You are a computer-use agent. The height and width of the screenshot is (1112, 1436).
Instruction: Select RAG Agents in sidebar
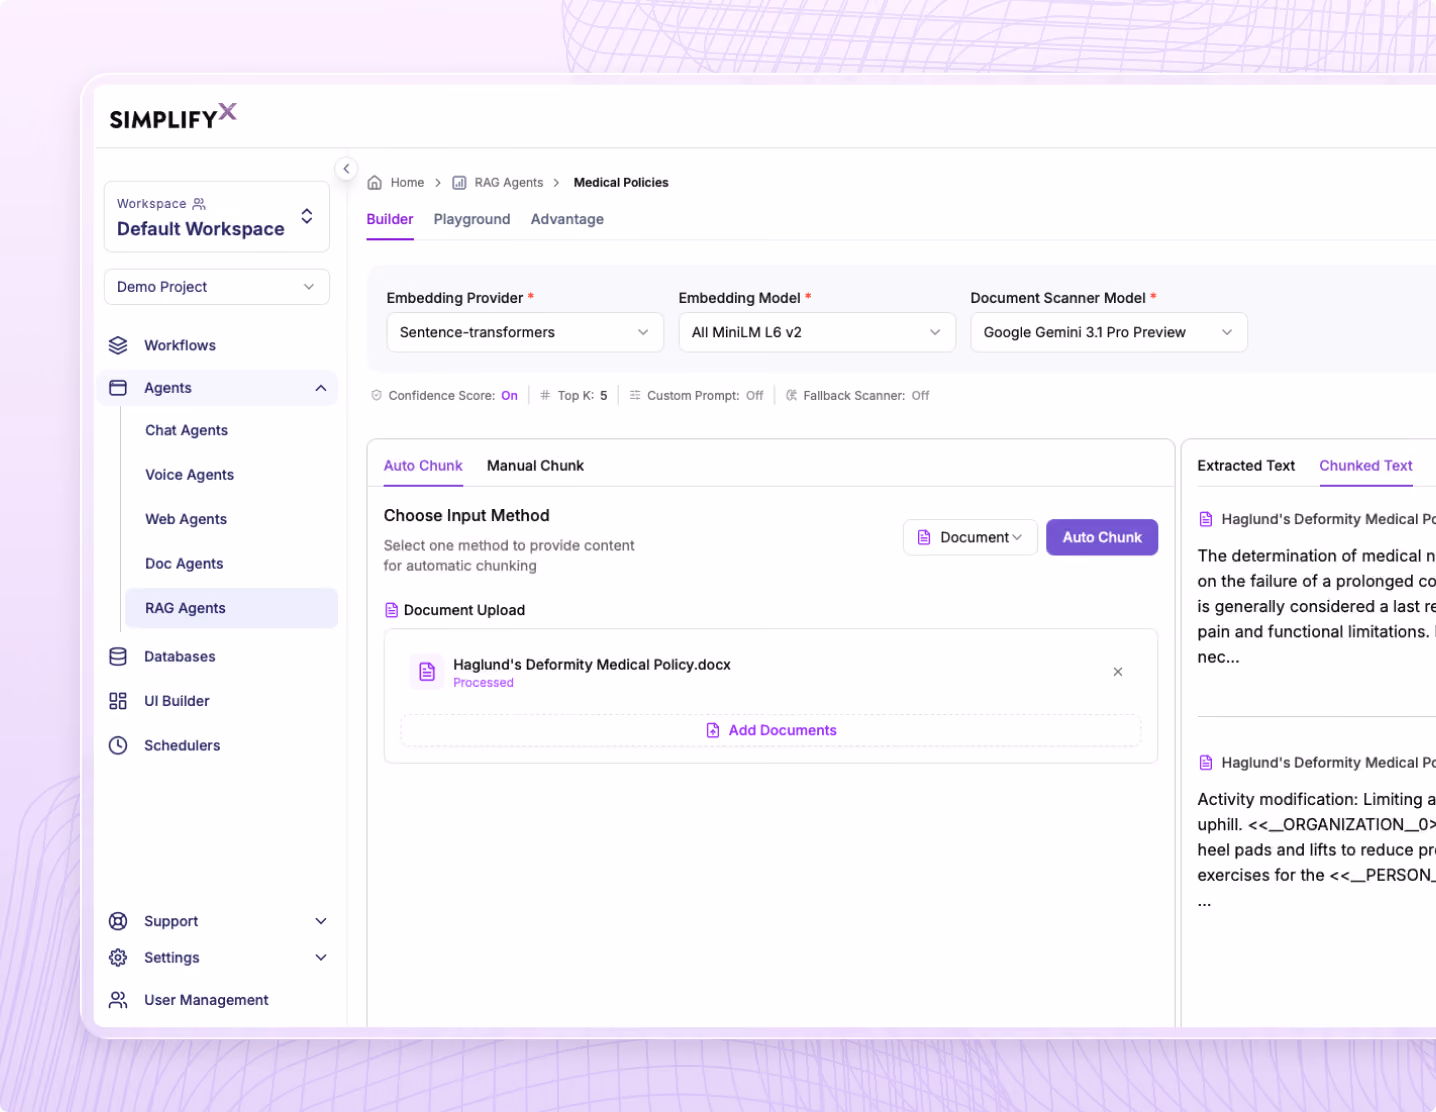click(x=231, y=608)
